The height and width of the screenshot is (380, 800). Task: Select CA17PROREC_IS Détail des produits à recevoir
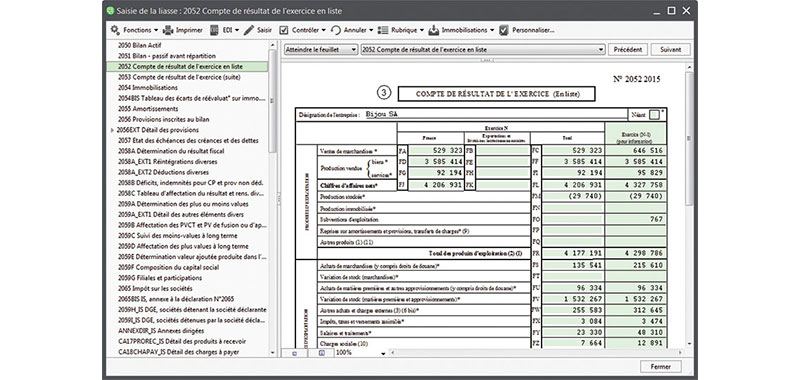click(x=182, y=341)
